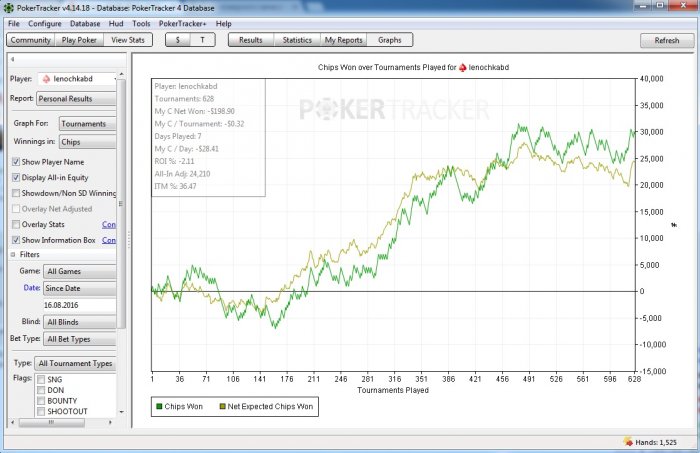This screenshot has height=453, width=700.
Task: Click the 'All-In Adj: 24,210' info text
Action: click(182, 174)
